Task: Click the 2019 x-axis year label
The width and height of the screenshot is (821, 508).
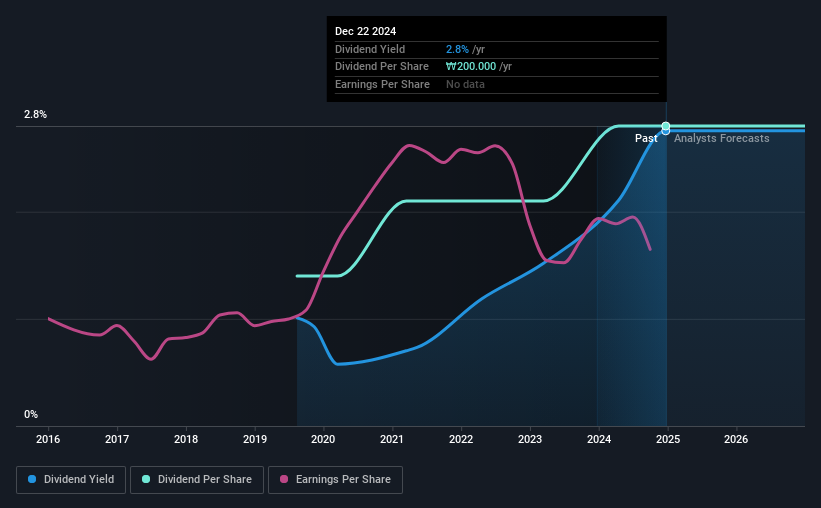Action: pos(254,439)
